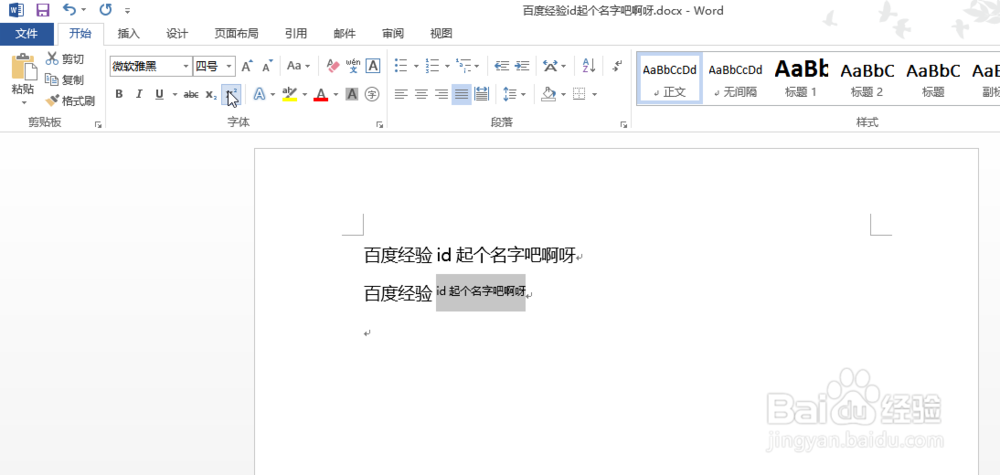This screenshot has width=1000, height=475.
Task: Open the Change Case (Aa) dropdown
Action: [x=298, y=66]
